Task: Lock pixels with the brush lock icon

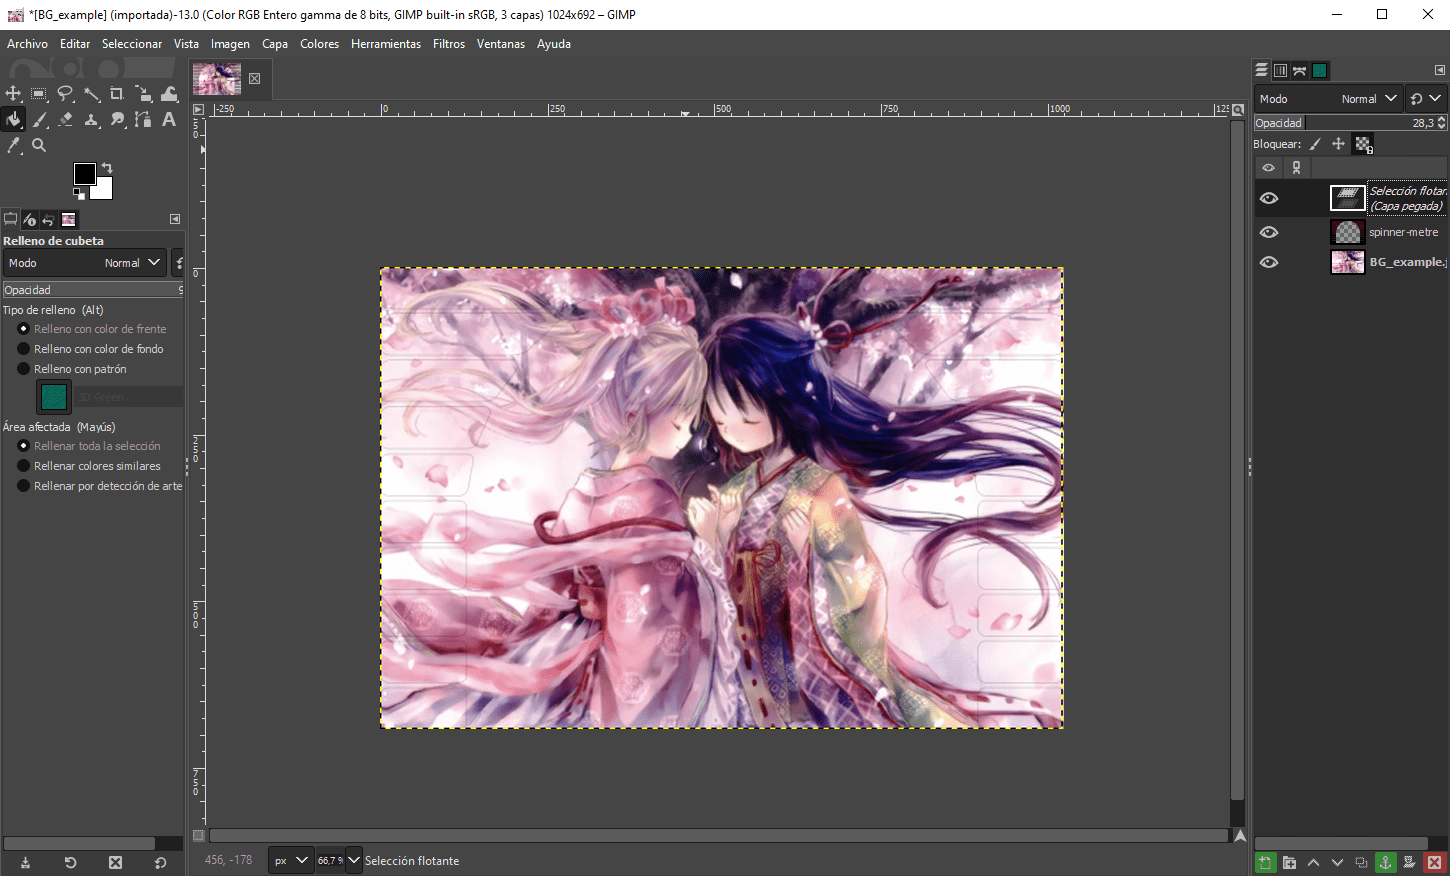Action: tap(1315, 144)
